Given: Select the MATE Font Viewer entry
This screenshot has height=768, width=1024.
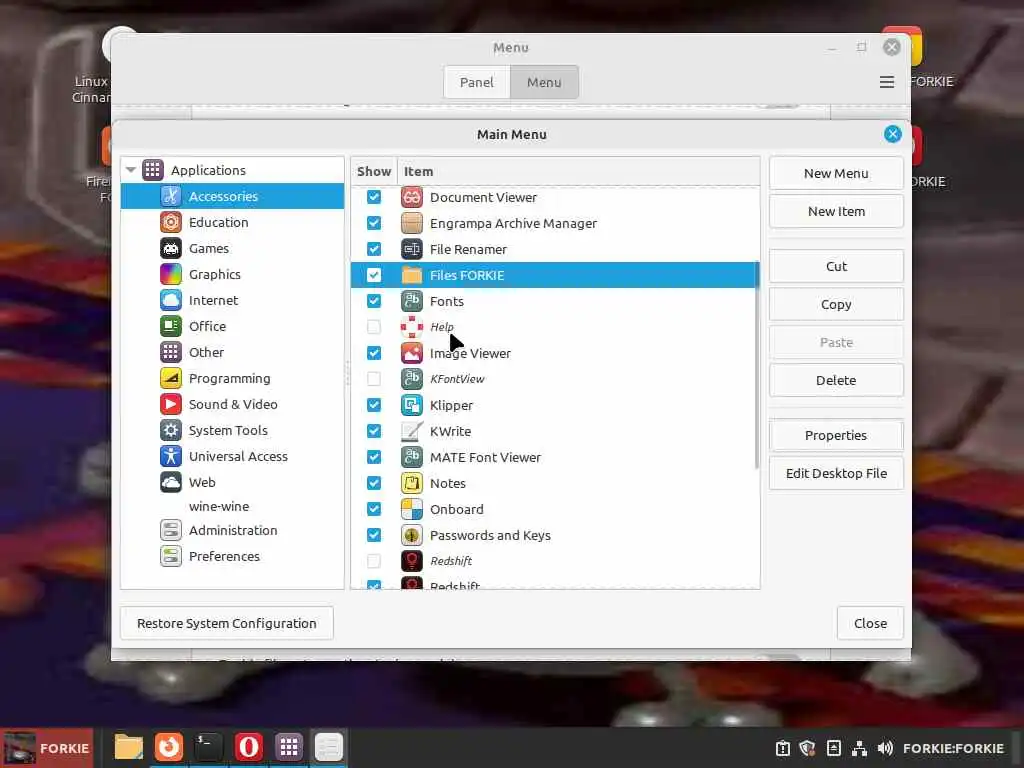Looking at the screenshot, I should click(555, 457).
